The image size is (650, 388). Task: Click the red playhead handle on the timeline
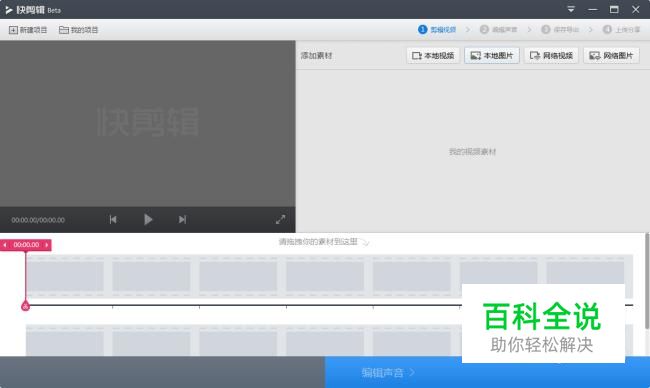click(25, 306)
